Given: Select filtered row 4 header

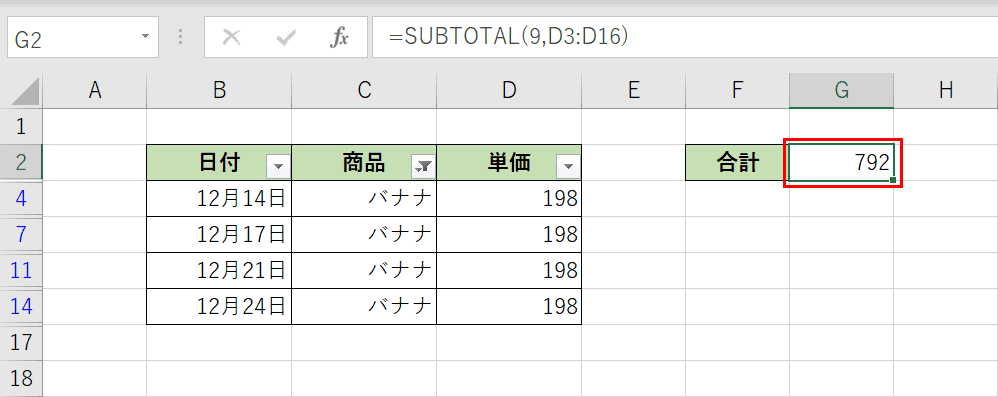Looking at the screenshot, I should (x=21, y=199).
